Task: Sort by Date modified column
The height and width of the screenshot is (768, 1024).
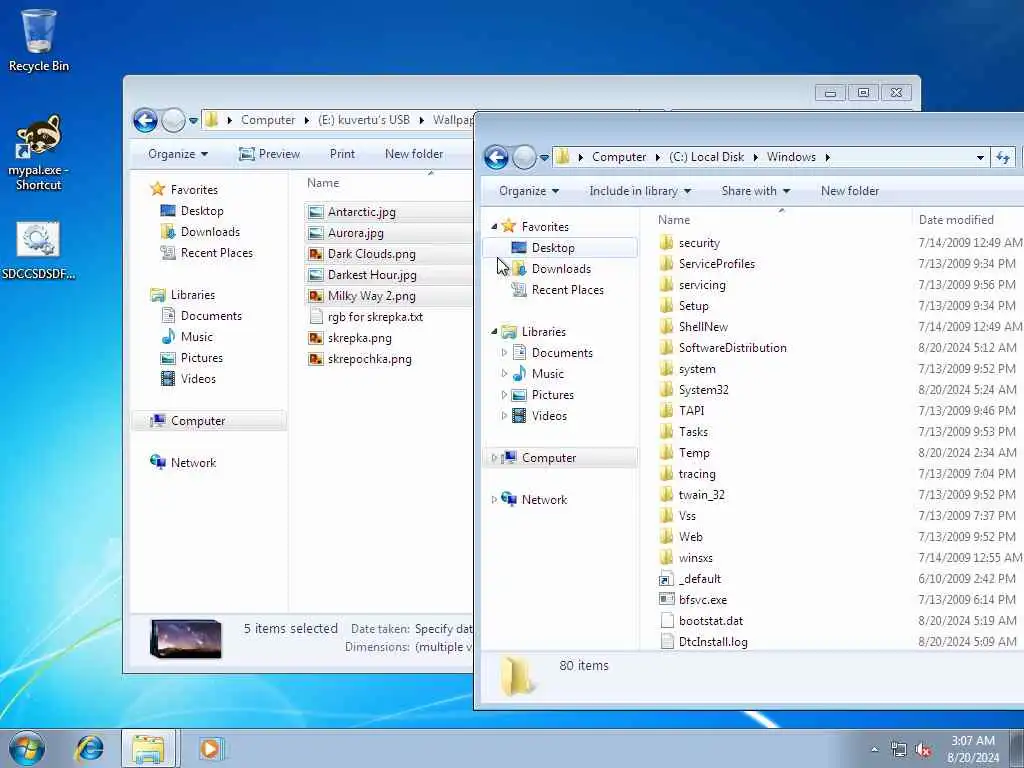Action: click(x=956, y=220)
